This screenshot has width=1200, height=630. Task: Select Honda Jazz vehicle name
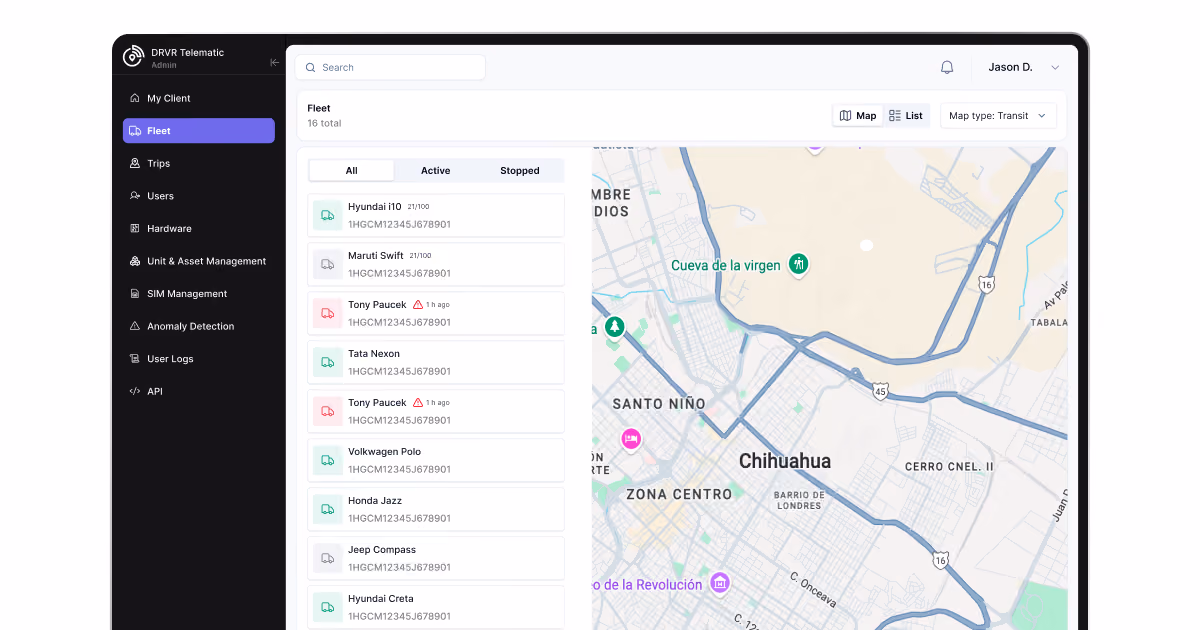375,501
